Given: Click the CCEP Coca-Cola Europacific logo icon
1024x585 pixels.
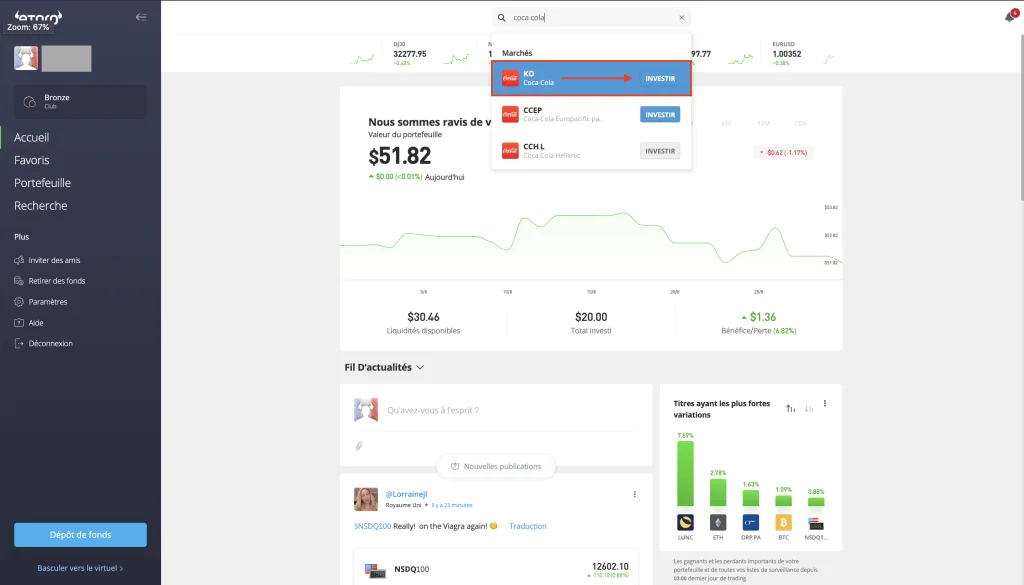Looking at the screenshot, I should click(510, 114).
